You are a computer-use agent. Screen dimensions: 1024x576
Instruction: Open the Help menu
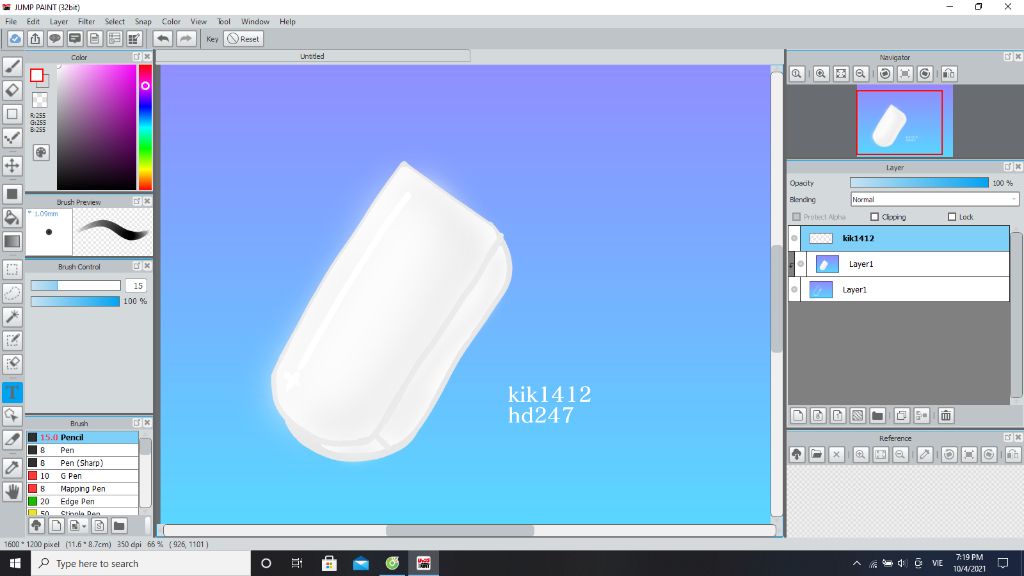coord(287,22)
